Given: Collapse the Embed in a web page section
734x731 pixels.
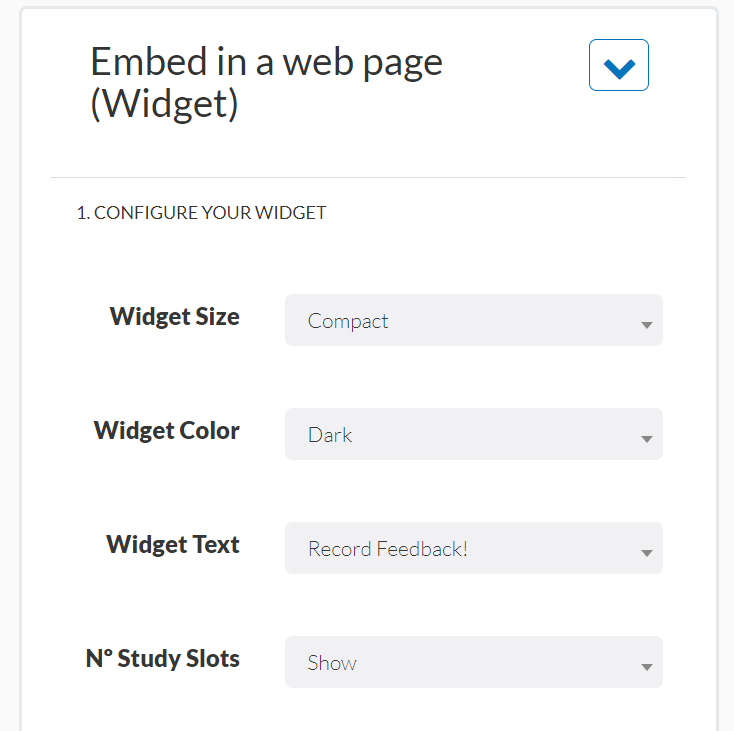Looking at the screenshot, I should pos(618,66).
